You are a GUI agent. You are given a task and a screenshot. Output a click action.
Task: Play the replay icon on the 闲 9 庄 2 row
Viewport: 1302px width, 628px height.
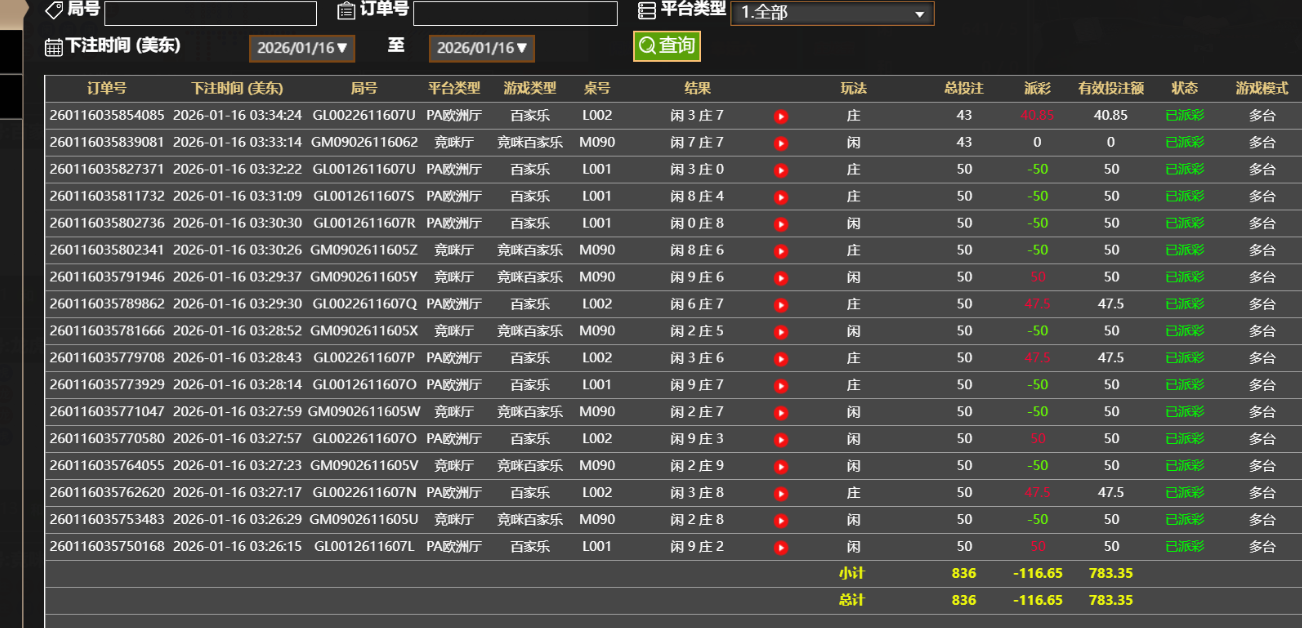[779, 546]
